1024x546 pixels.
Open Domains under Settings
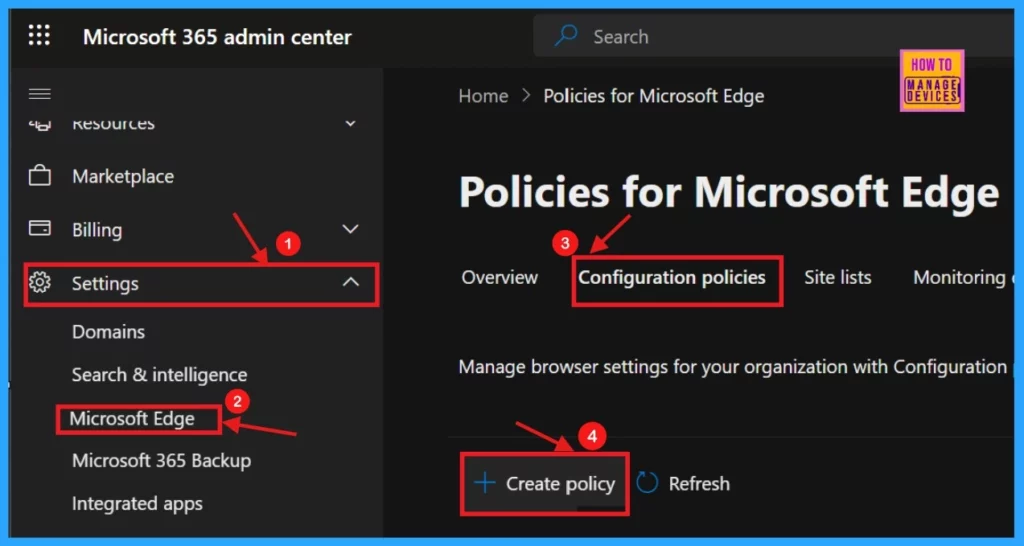tap(108, 332)
